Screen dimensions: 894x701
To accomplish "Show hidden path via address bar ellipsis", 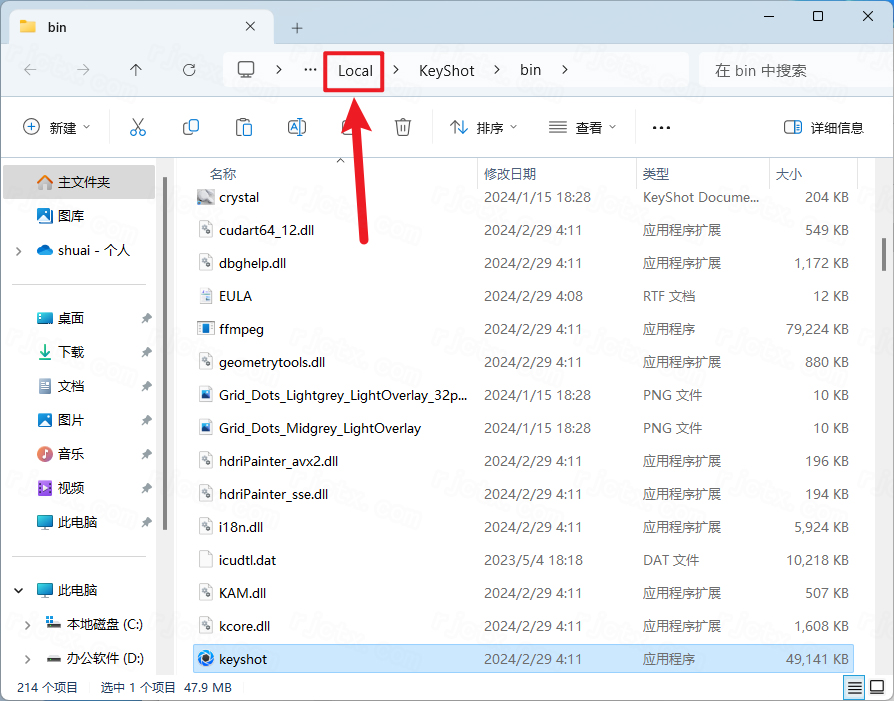I will pos(310,70).
